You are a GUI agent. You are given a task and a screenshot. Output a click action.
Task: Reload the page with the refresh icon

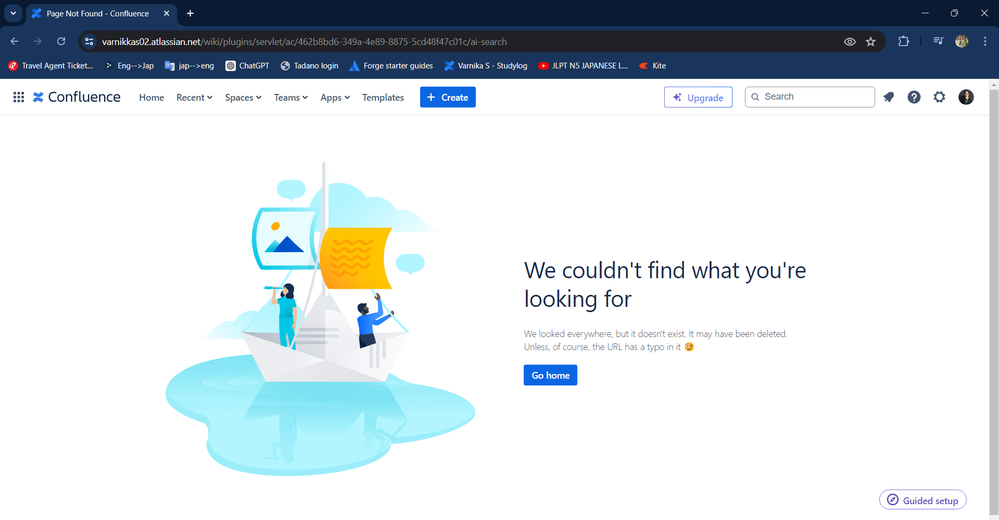61,41
